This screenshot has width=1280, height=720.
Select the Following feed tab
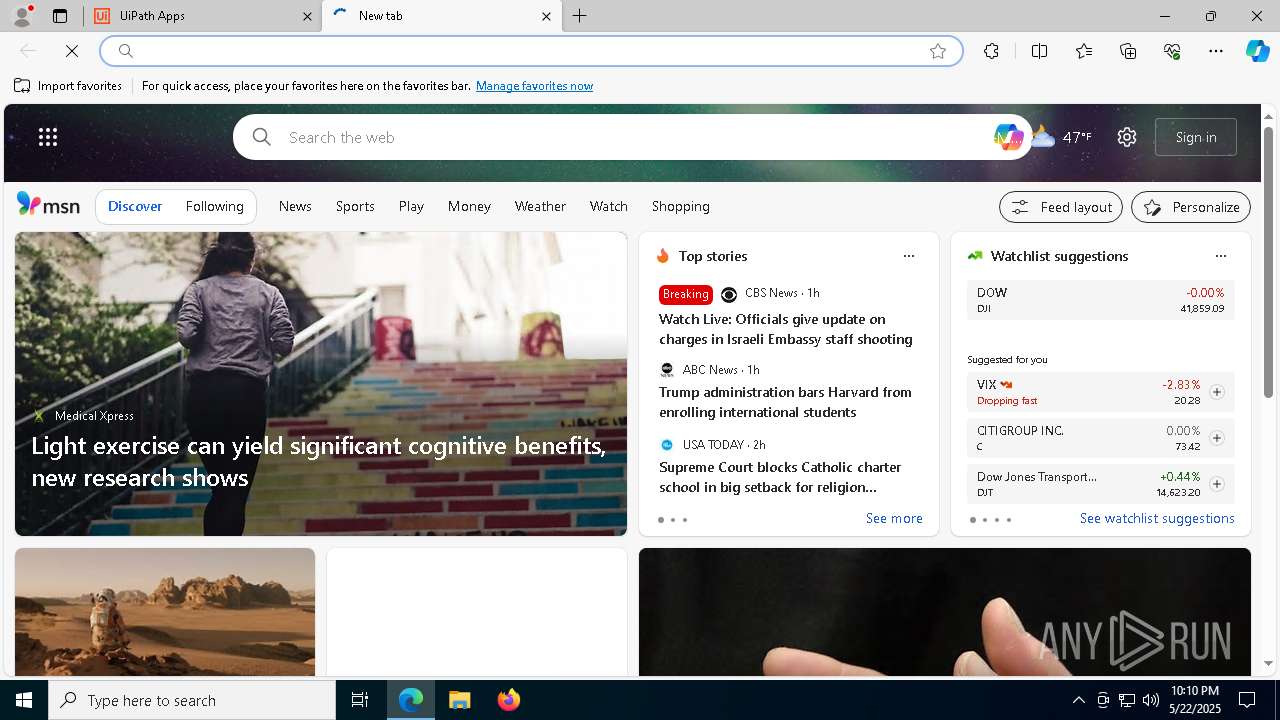click(214, 206)
